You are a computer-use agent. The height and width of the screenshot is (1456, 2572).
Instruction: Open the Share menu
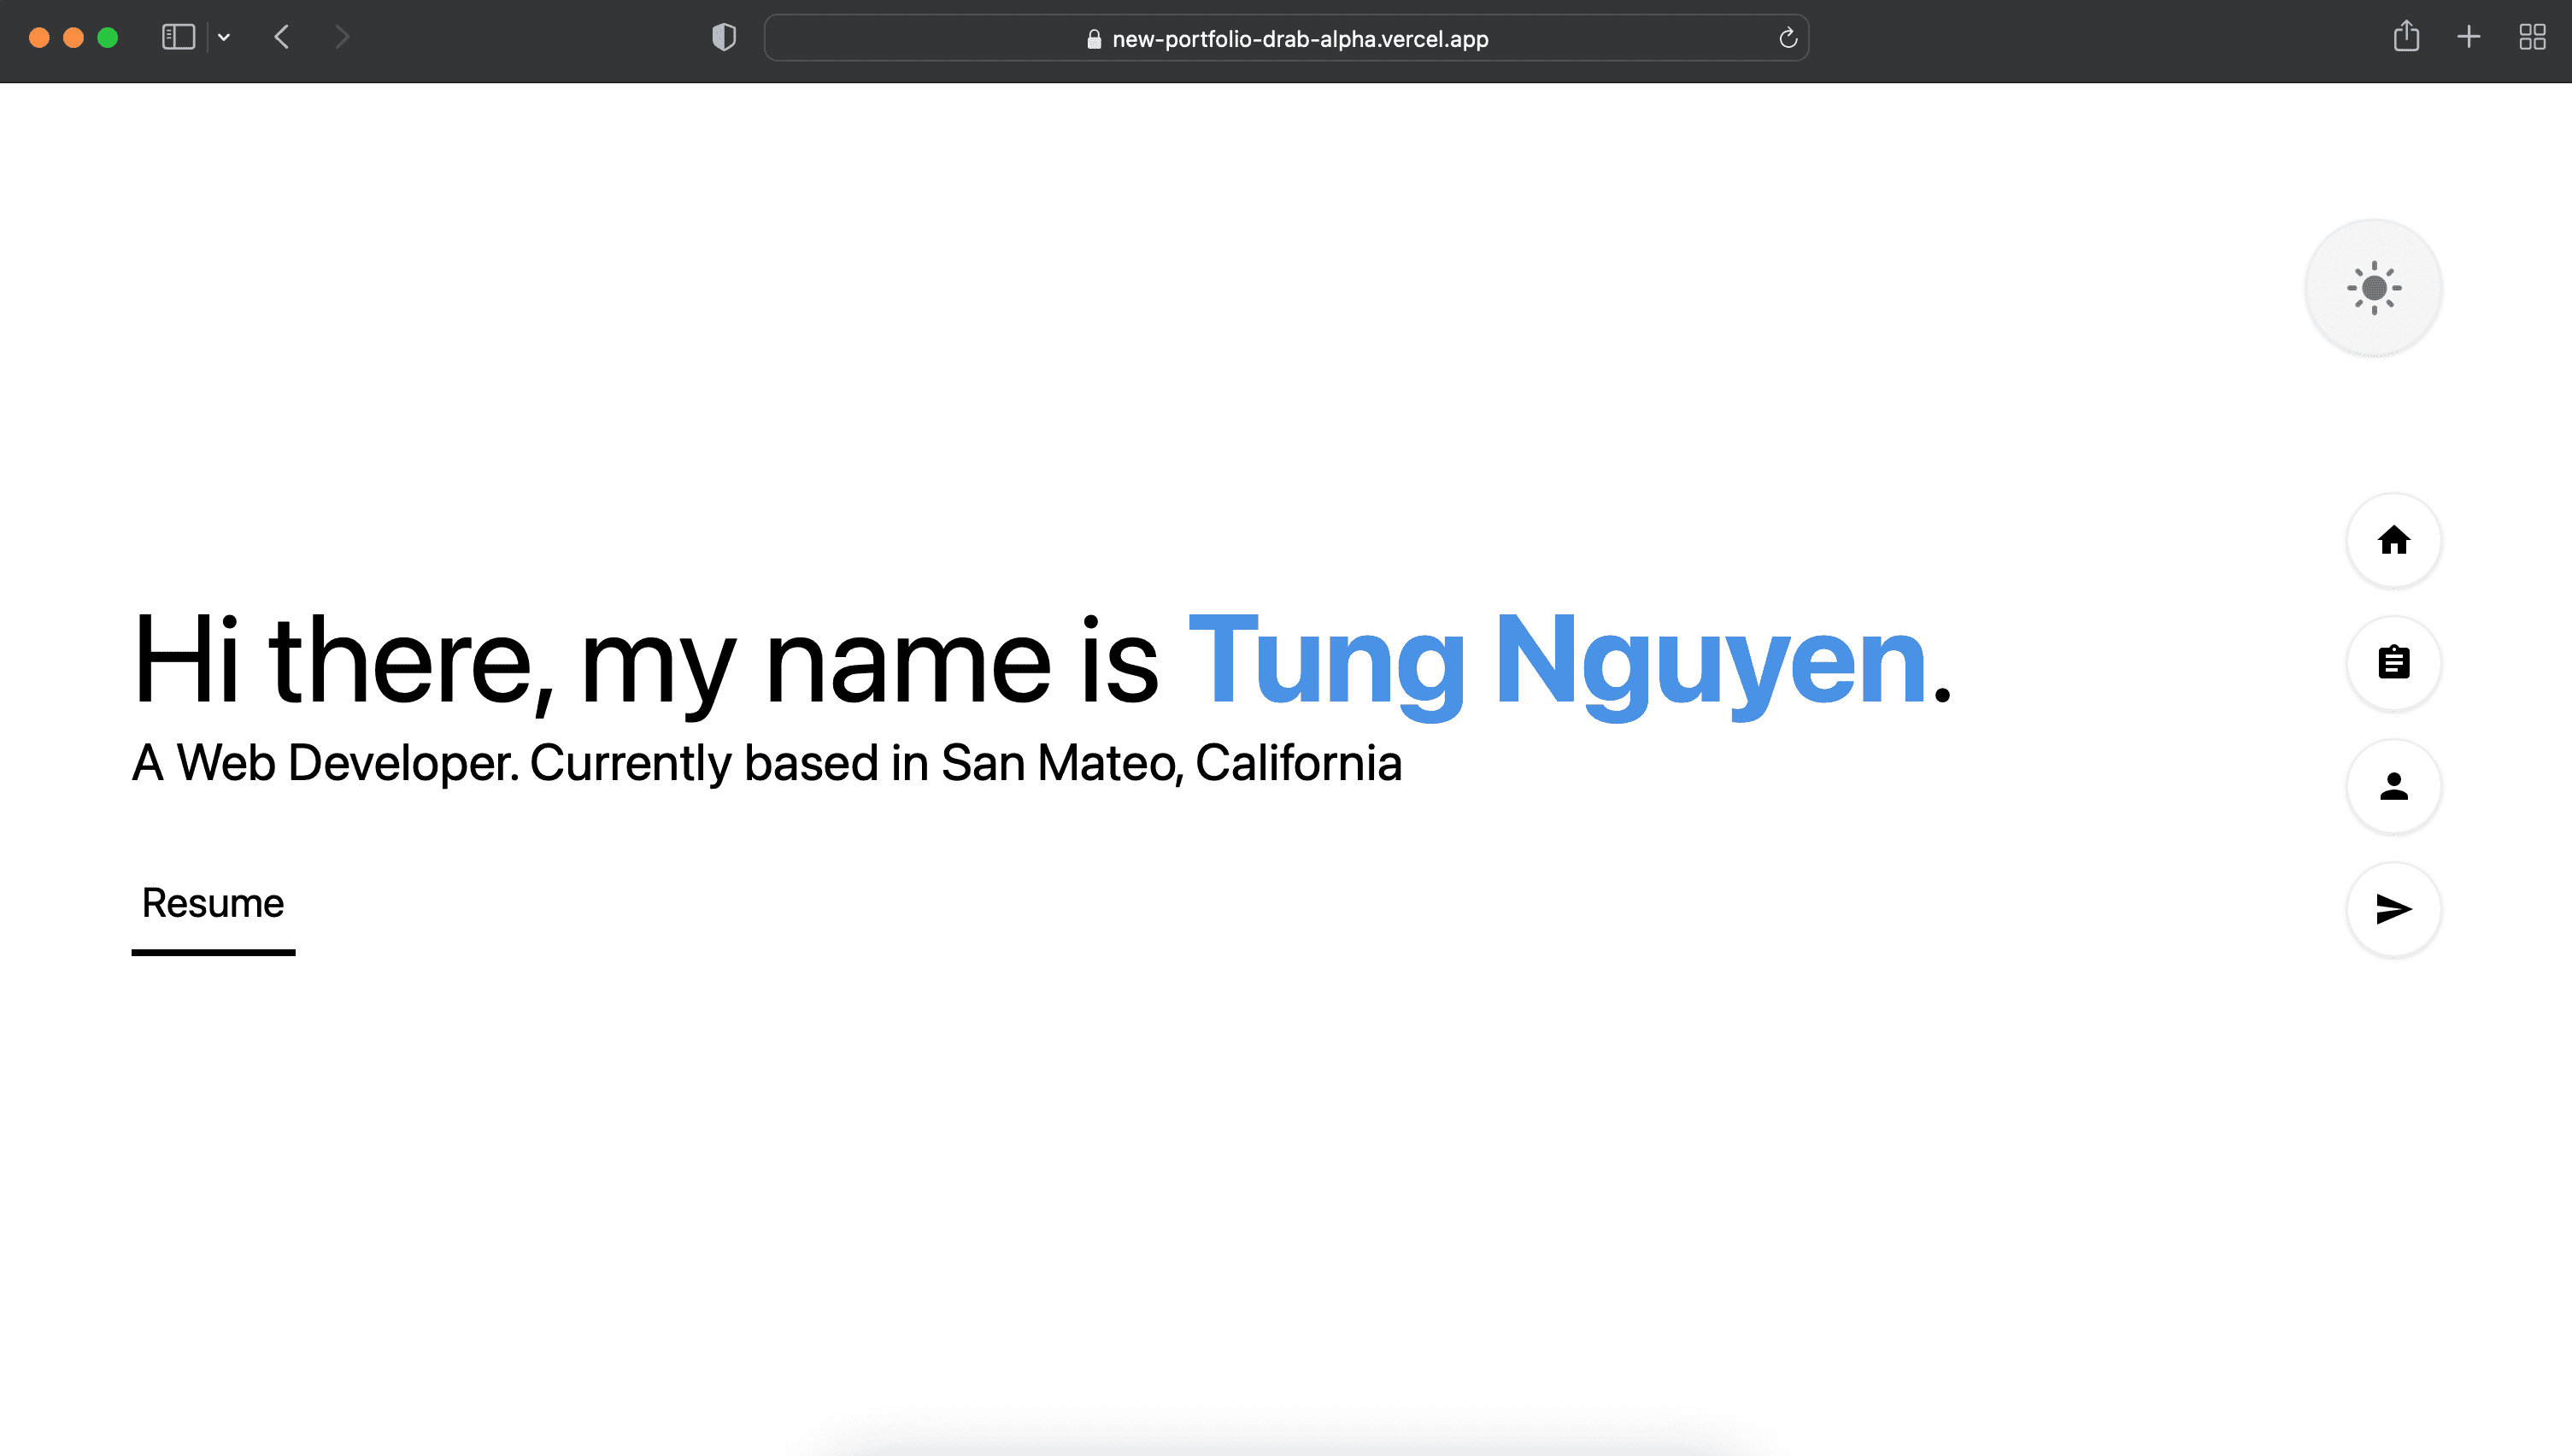pyautogui.click(x=2406, y=37)
